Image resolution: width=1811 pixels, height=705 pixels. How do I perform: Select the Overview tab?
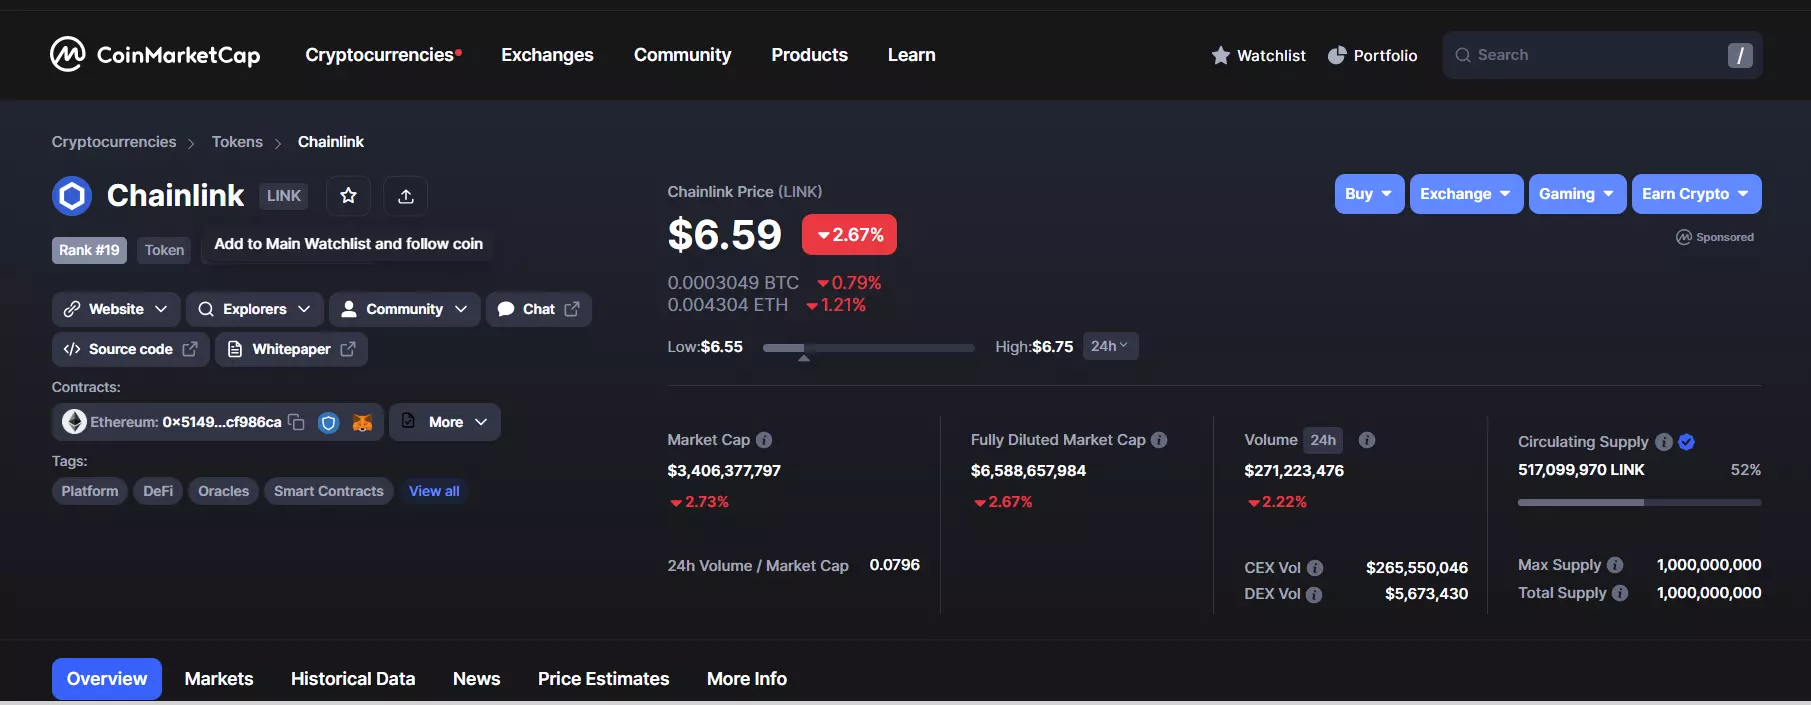(107, 679)
